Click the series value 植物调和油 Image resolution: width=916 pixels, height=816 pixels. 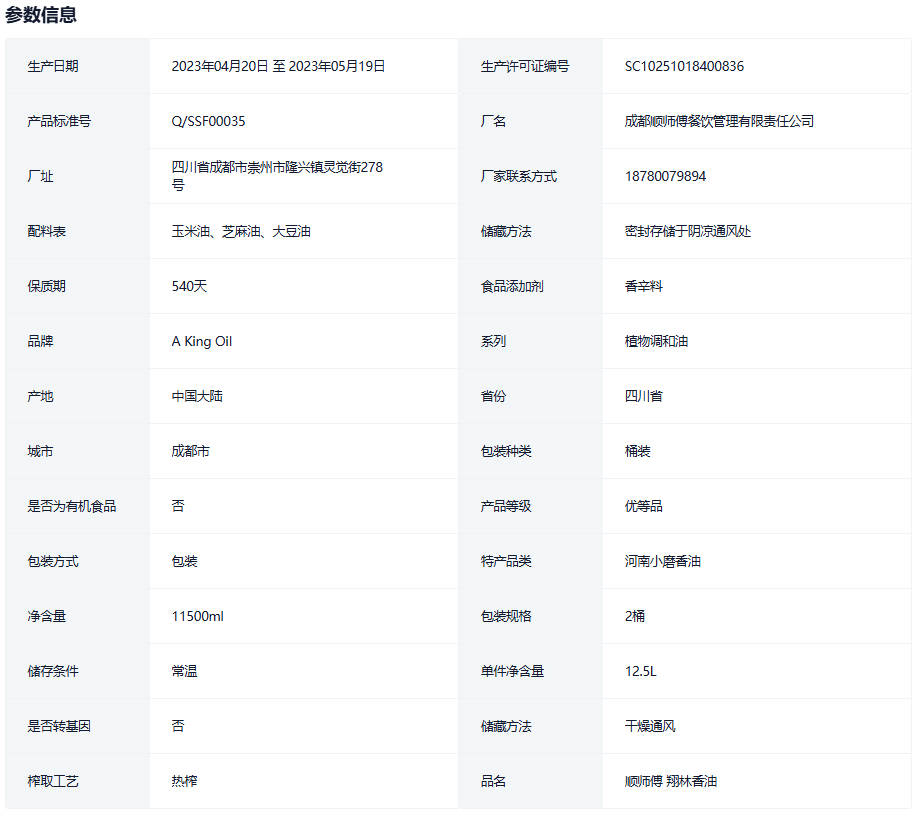[657, 341]
